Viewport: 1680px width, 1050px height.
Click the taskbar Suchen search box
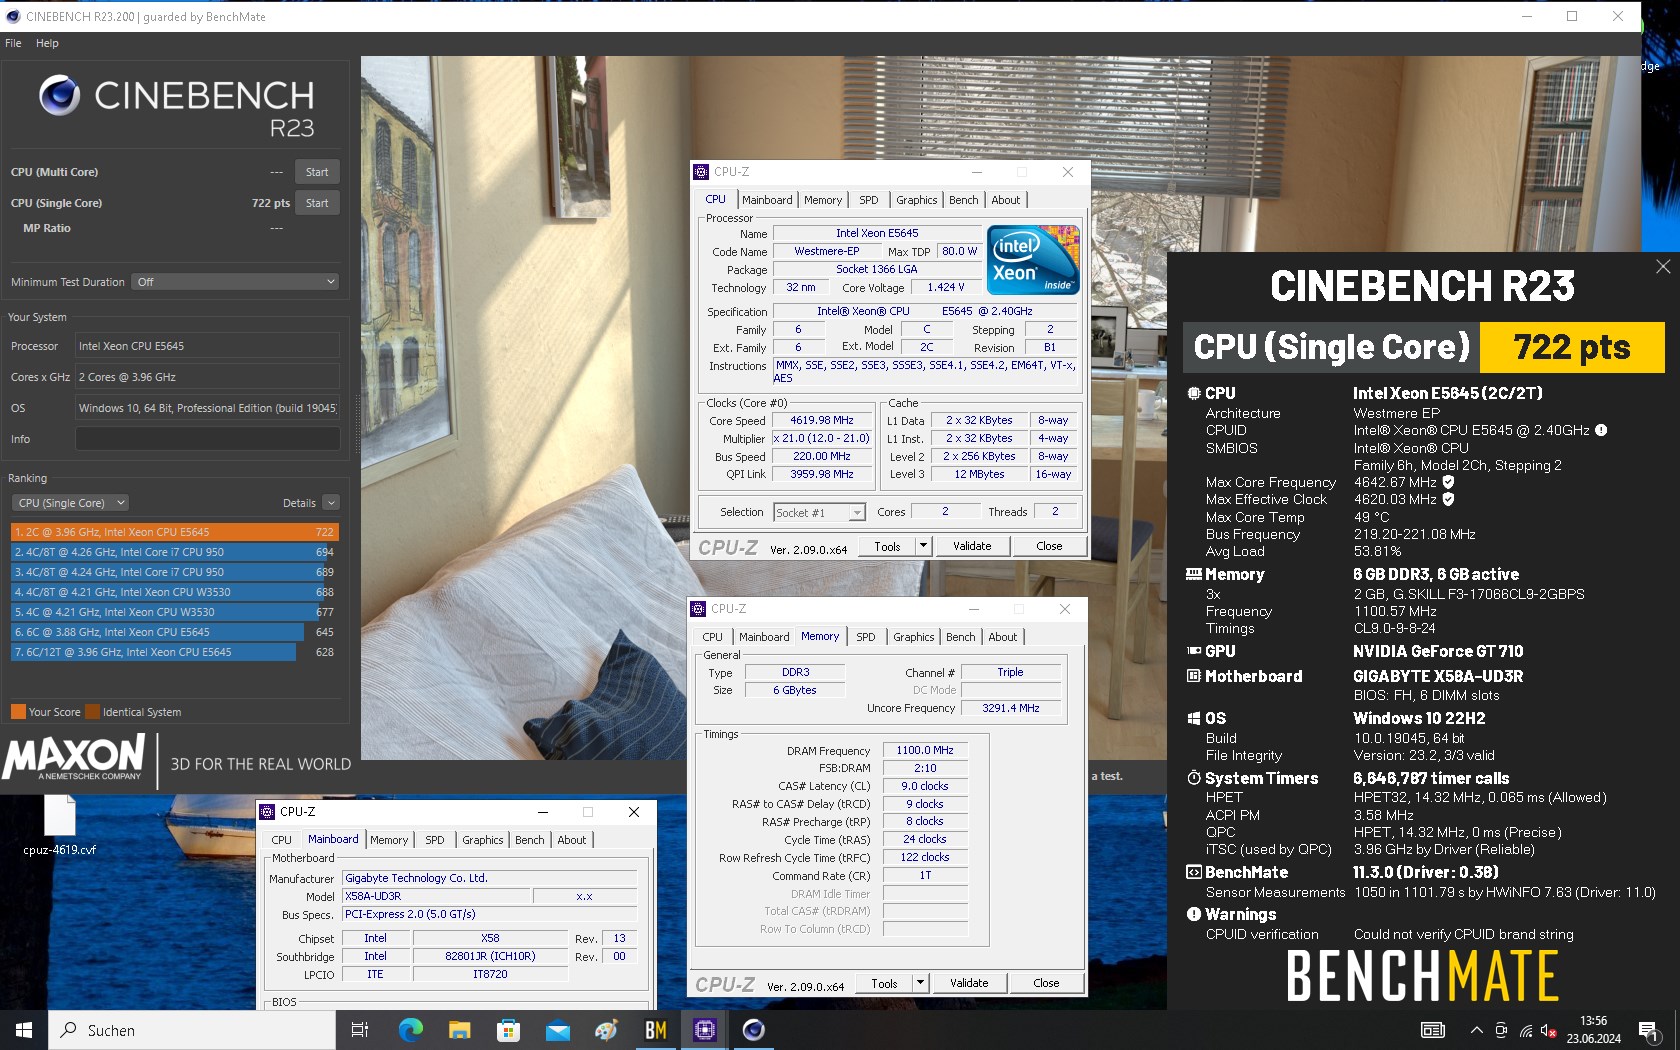192,1030
